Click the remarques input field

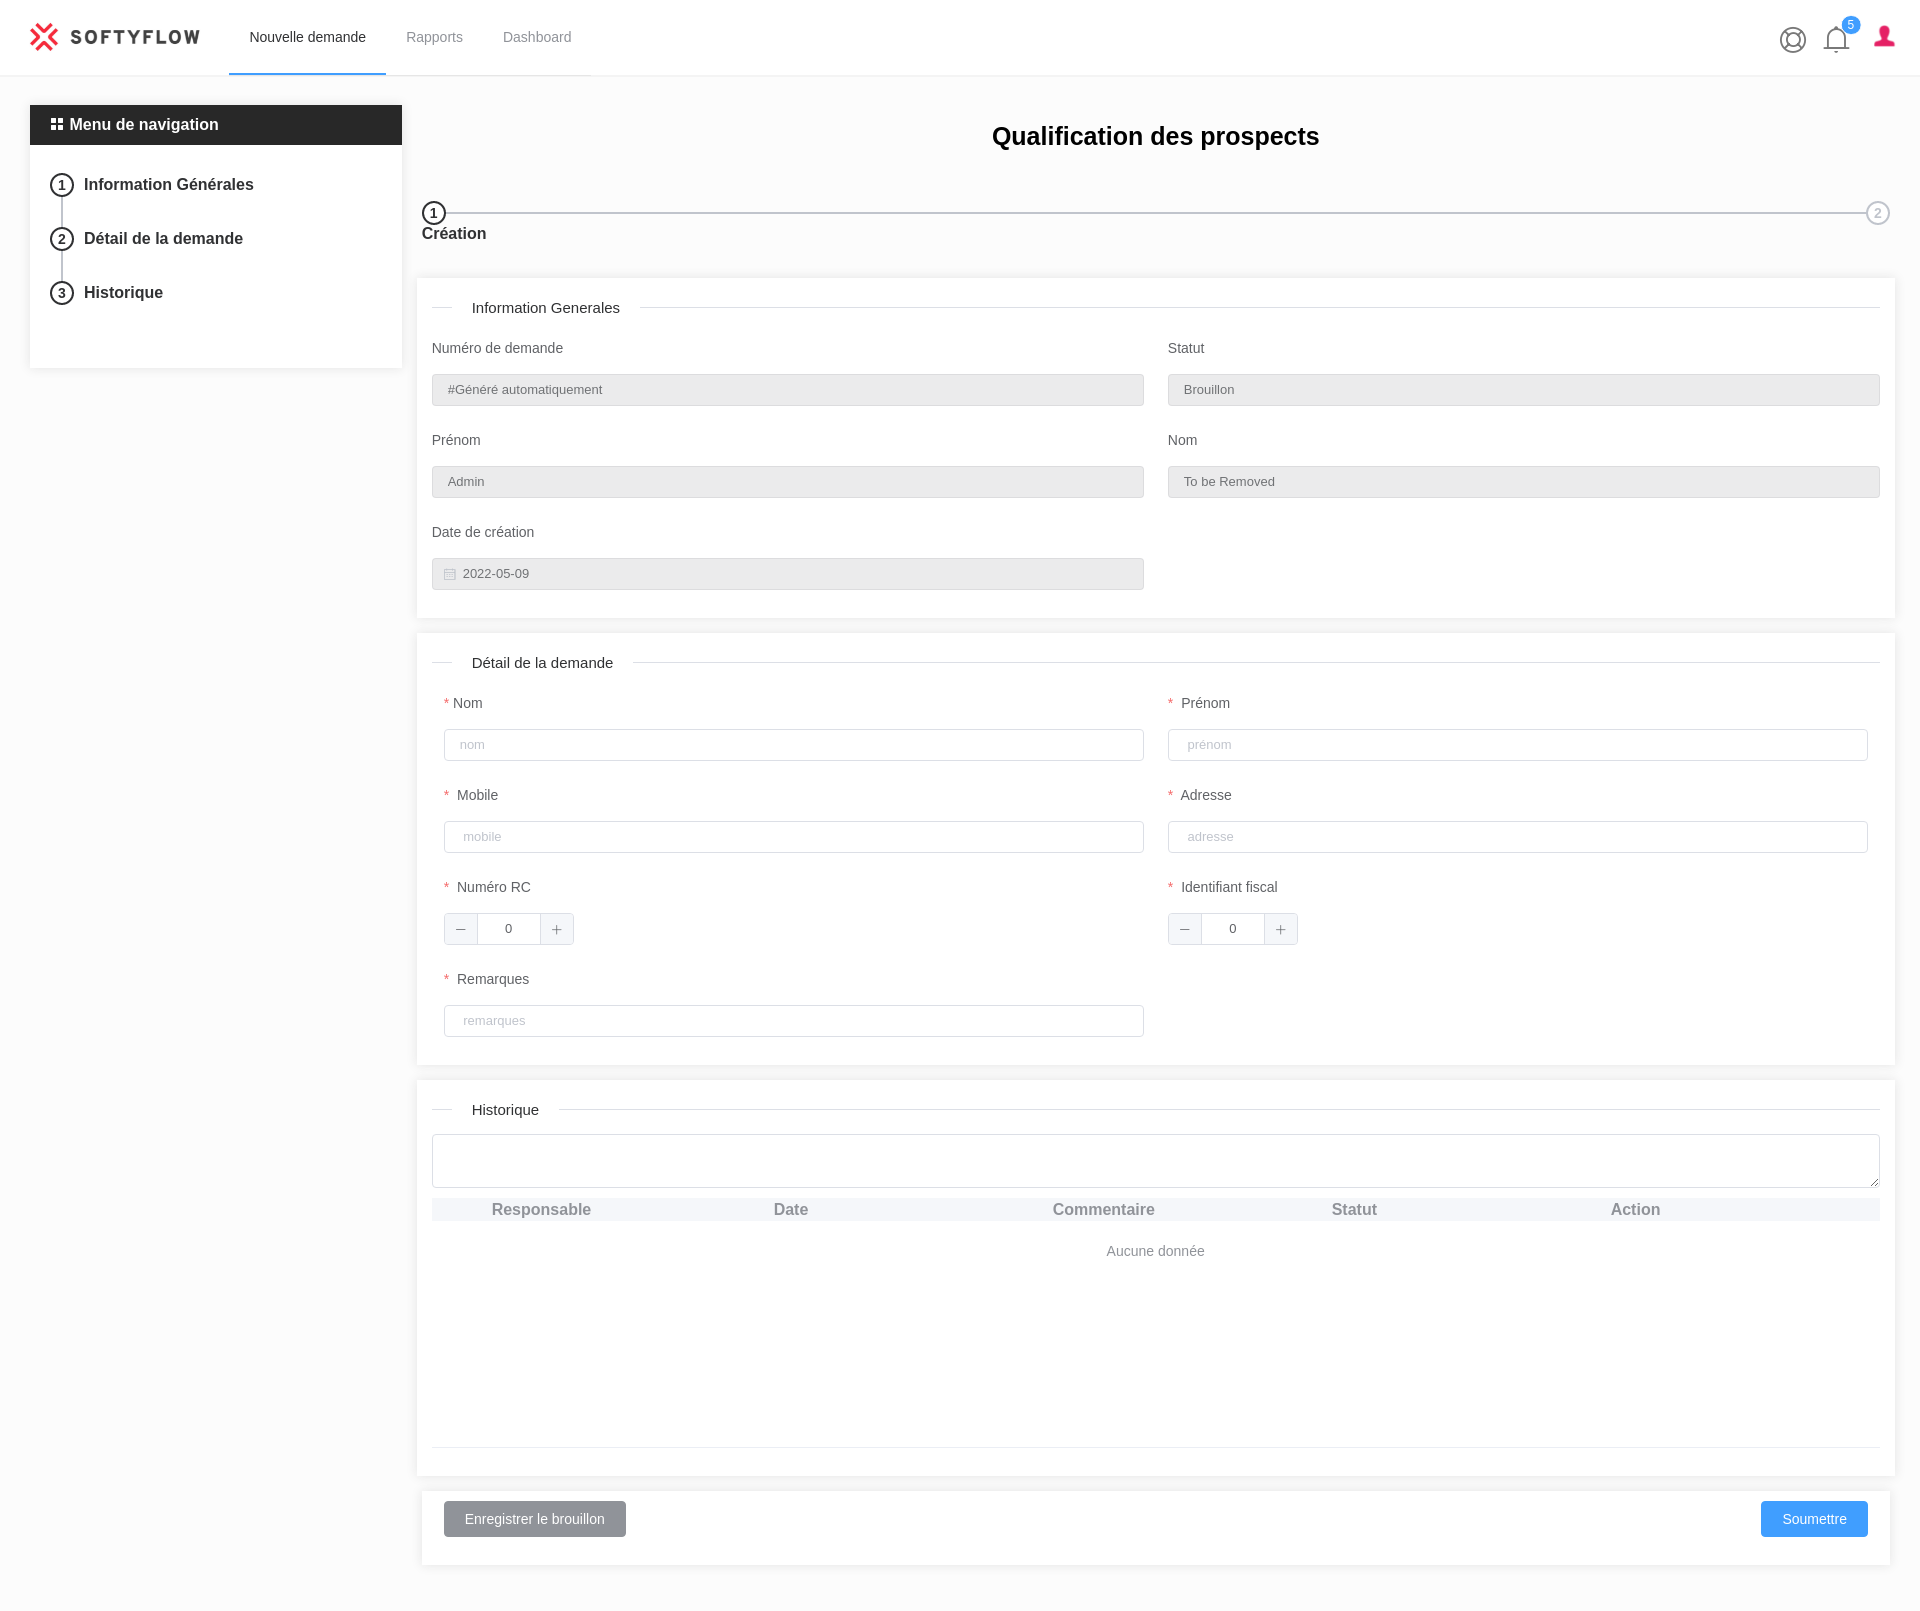tap(793, 1020)
